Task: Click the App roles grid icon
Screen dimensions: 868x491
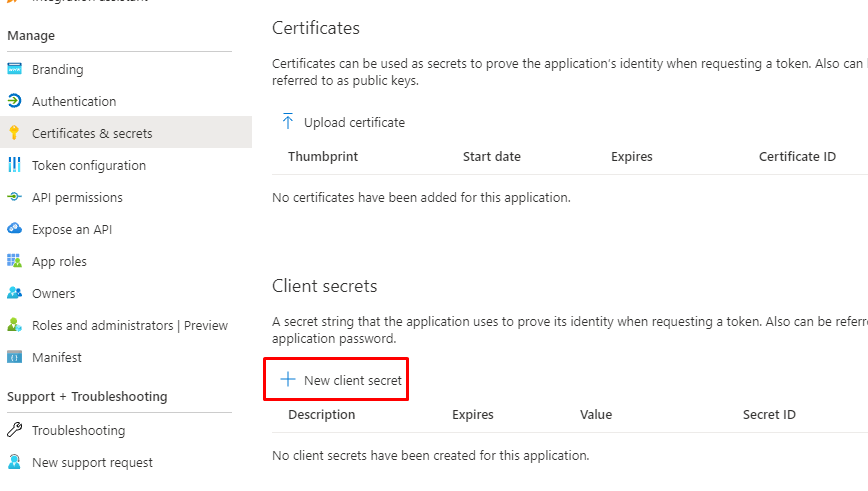Action: 14,261
